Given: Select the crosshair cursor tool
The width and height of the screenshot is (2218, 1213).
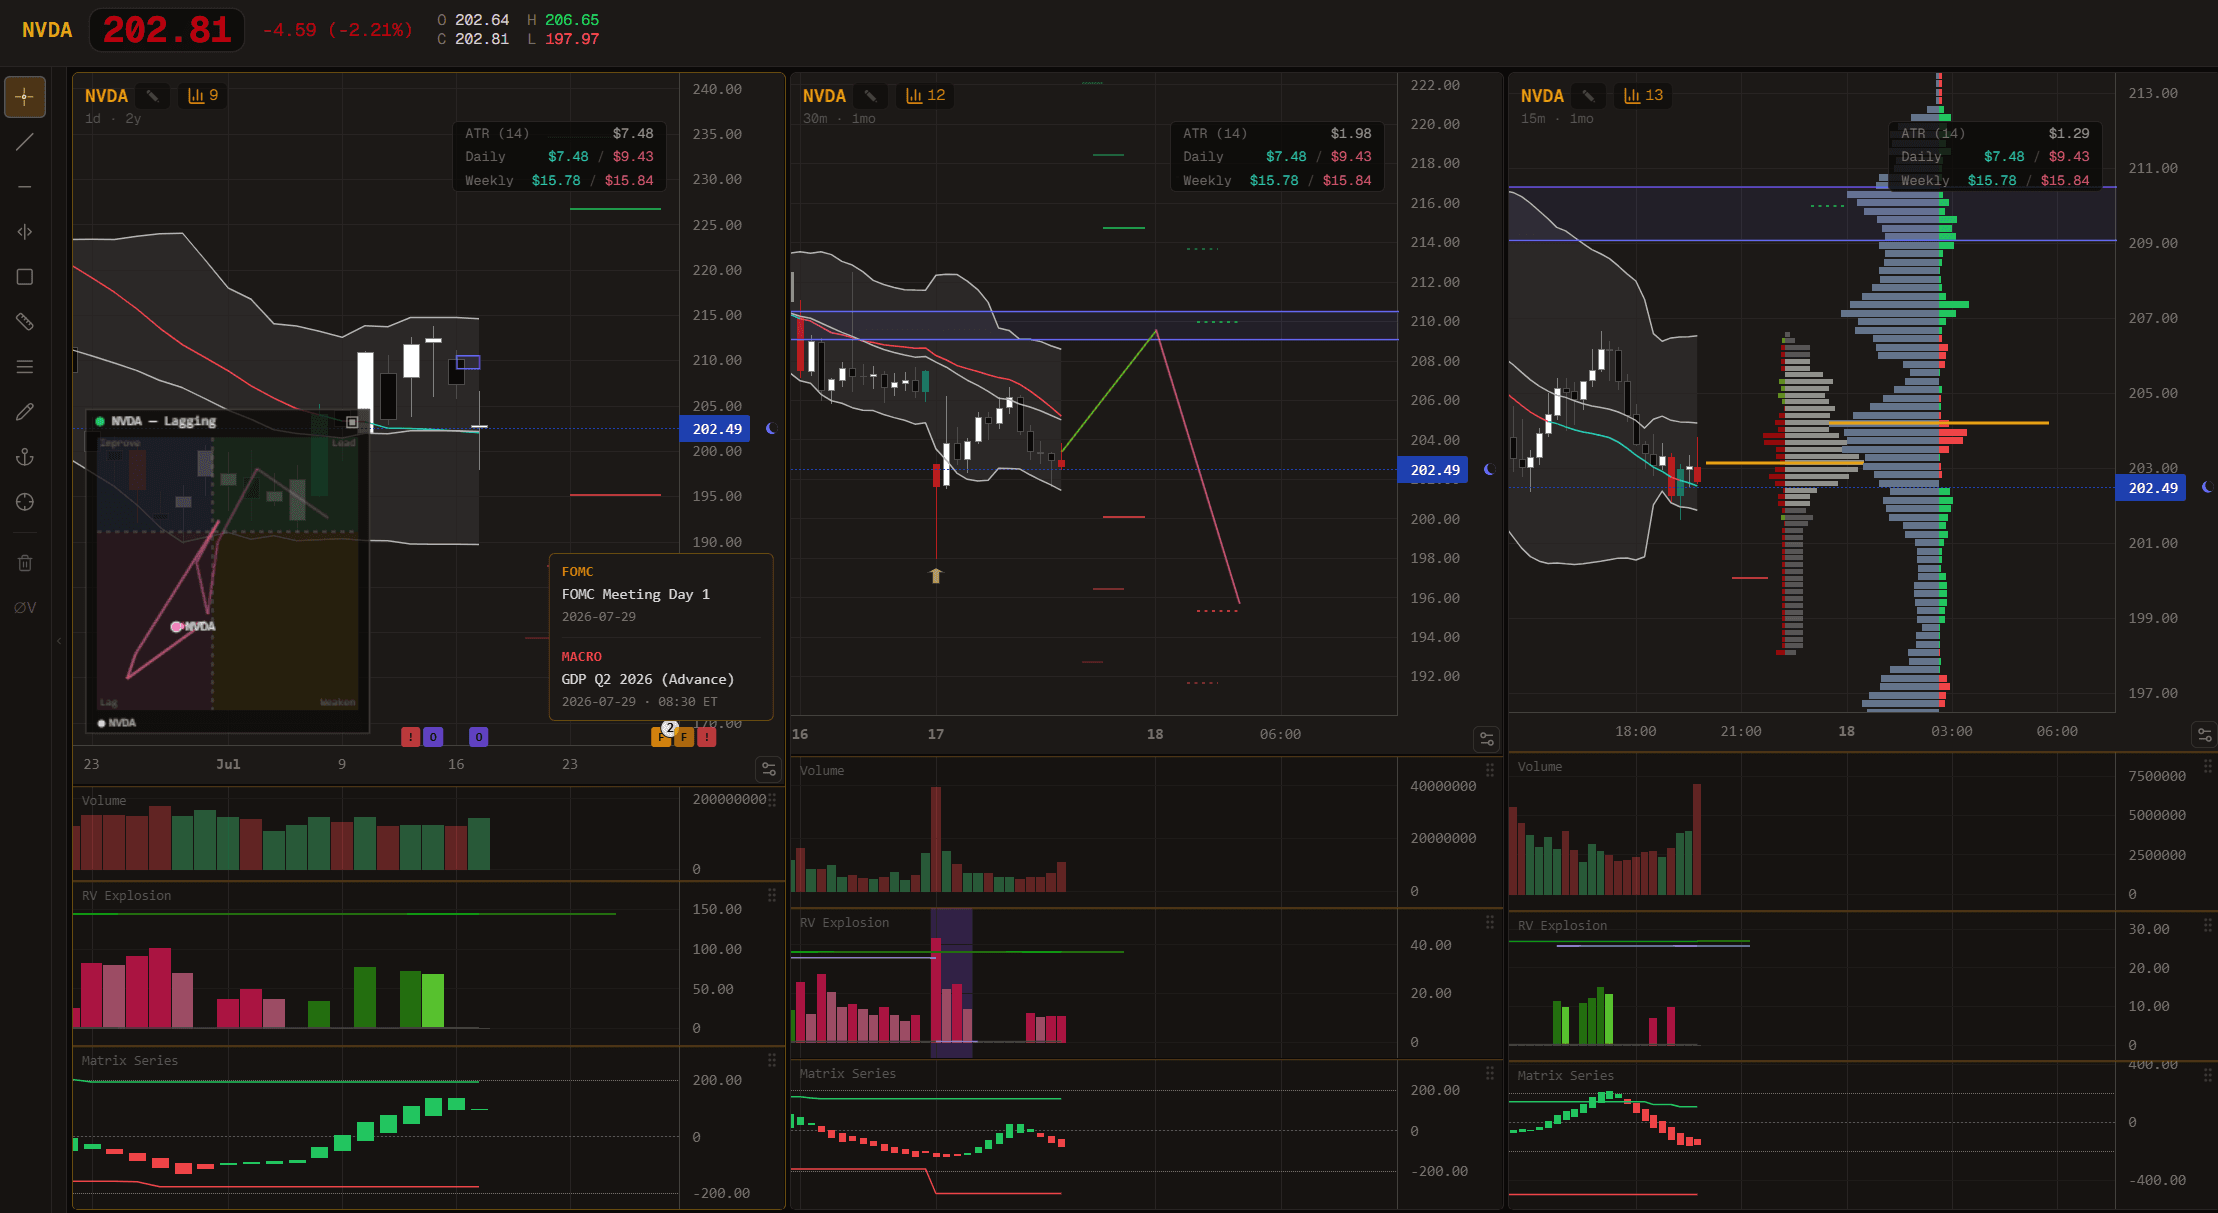Looking at the screenshot, I should (25, 97).
